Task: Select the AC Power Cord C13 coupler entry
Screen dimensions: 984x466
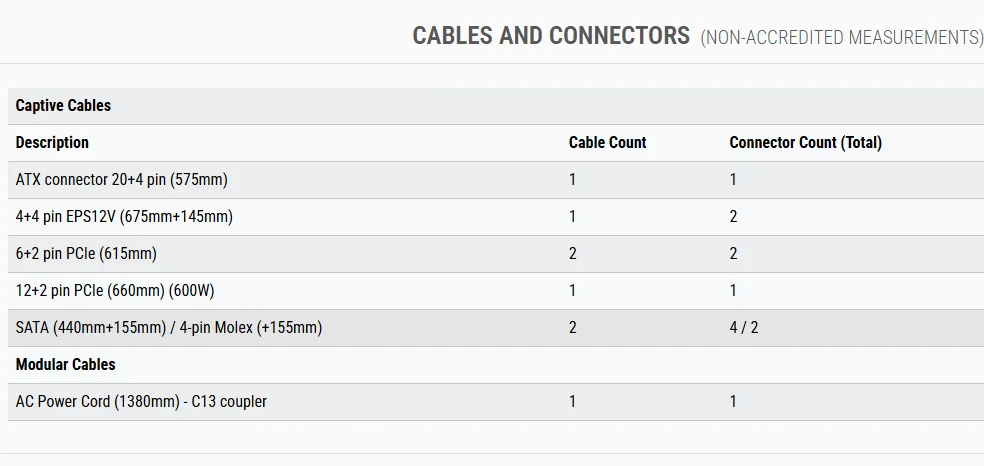Action: click(141, 402)
